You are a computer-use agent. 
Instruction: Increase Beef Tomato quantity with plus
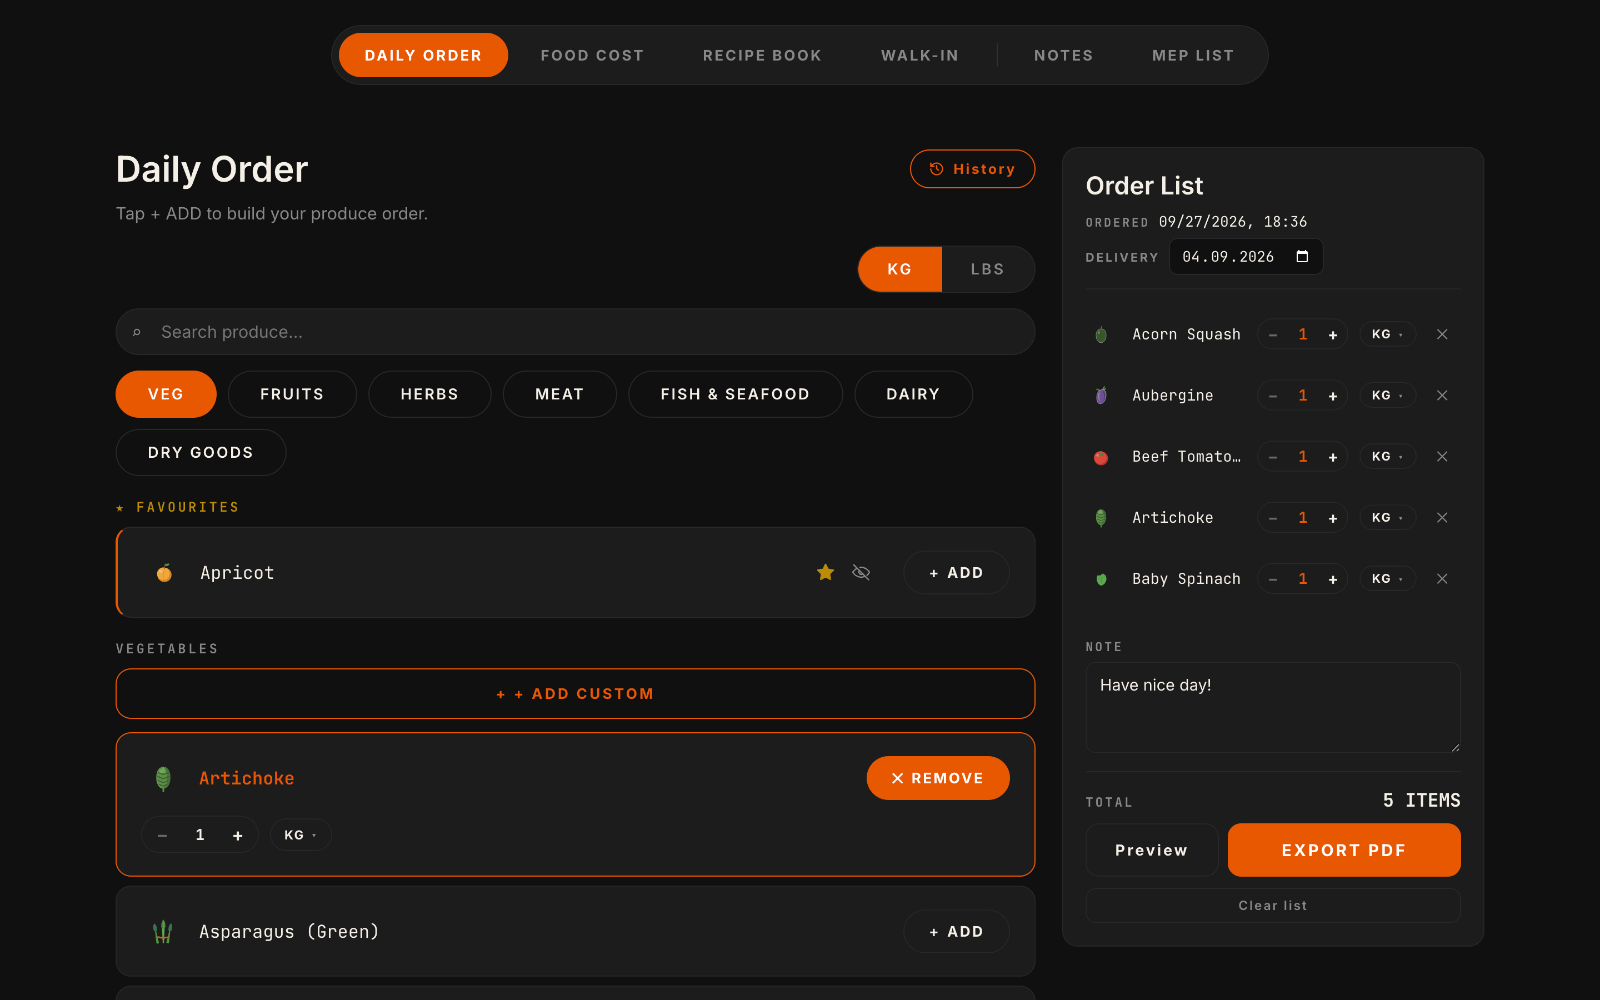point(1333,457)
